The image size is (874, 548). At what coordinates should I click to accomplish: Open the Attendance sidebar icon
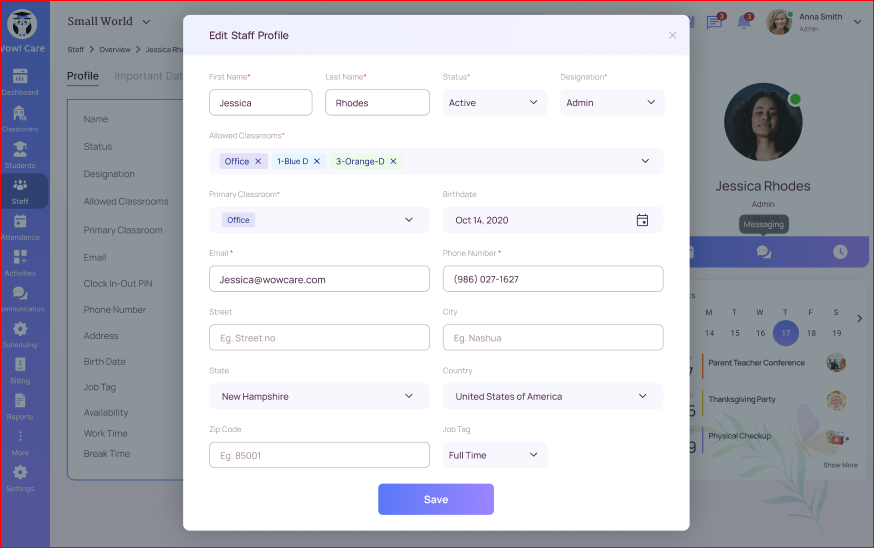(20, 226)
